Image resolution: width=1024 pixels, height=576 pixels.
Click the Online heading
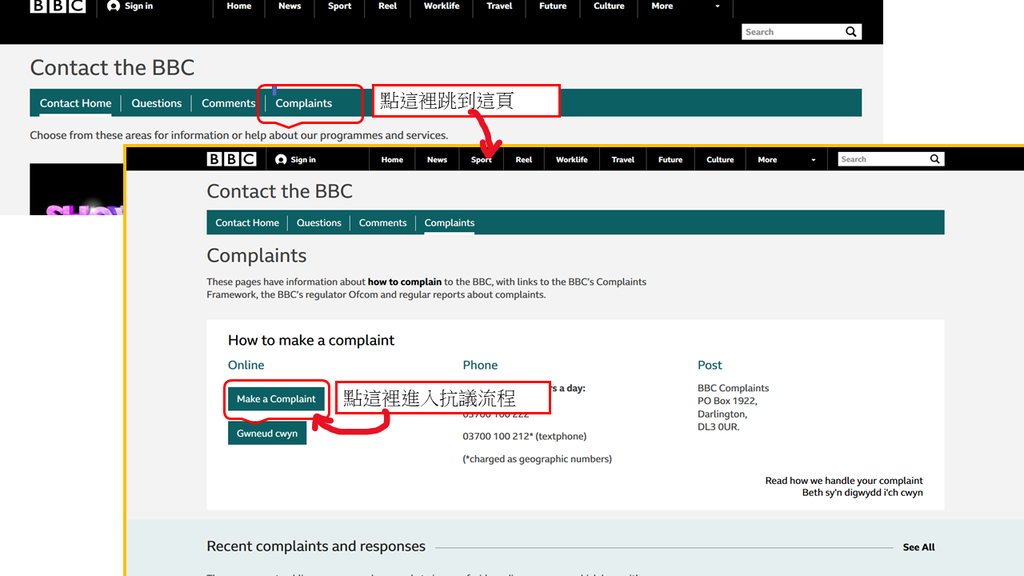click(x=246, y=365)
